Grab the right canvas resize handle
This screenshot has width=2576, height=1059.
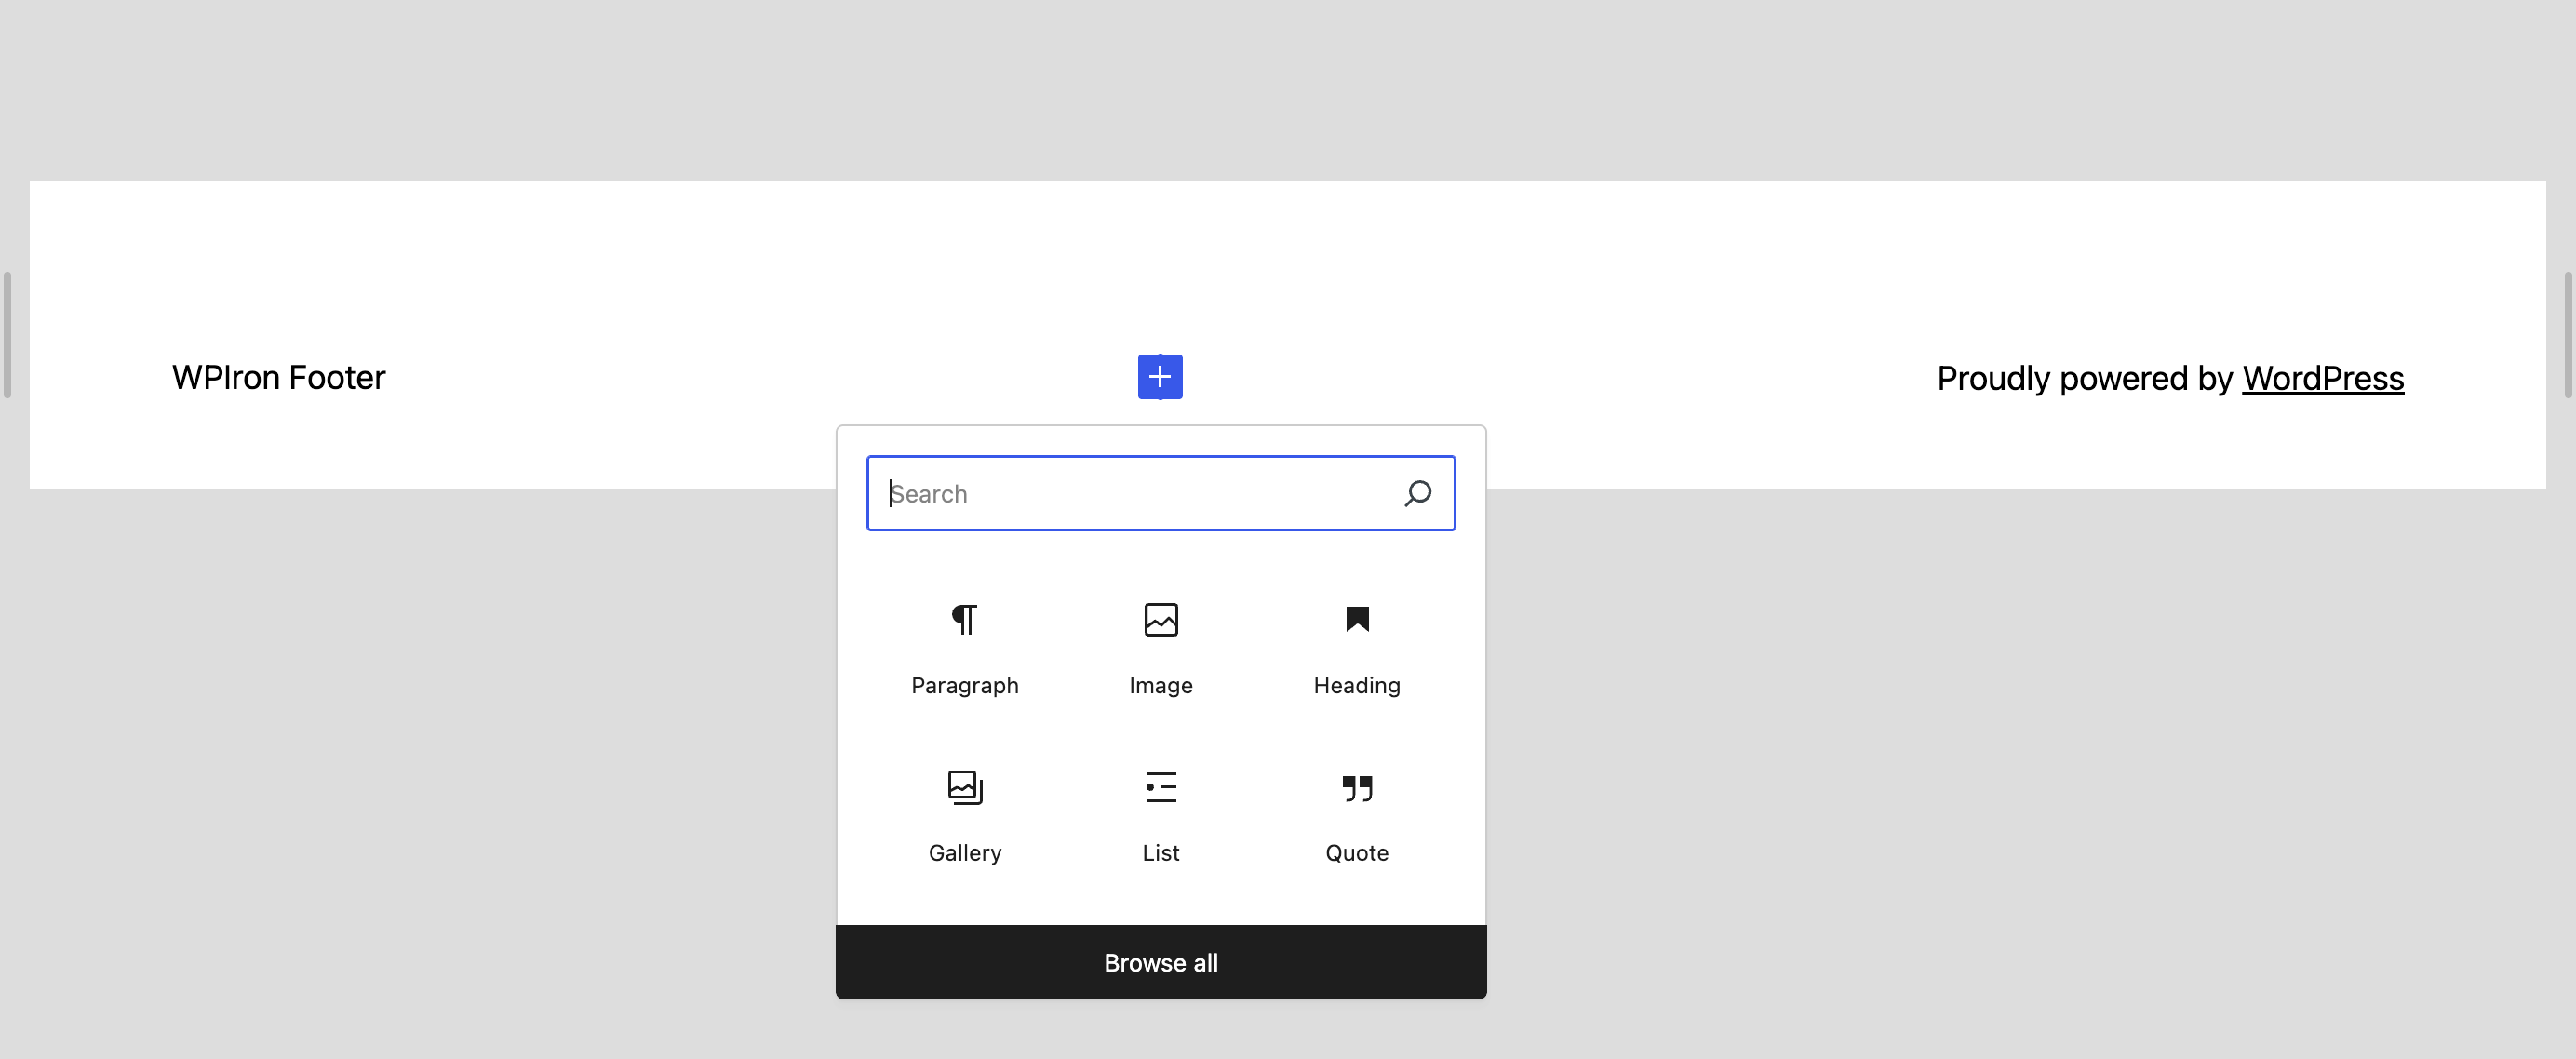point(2567,334)
